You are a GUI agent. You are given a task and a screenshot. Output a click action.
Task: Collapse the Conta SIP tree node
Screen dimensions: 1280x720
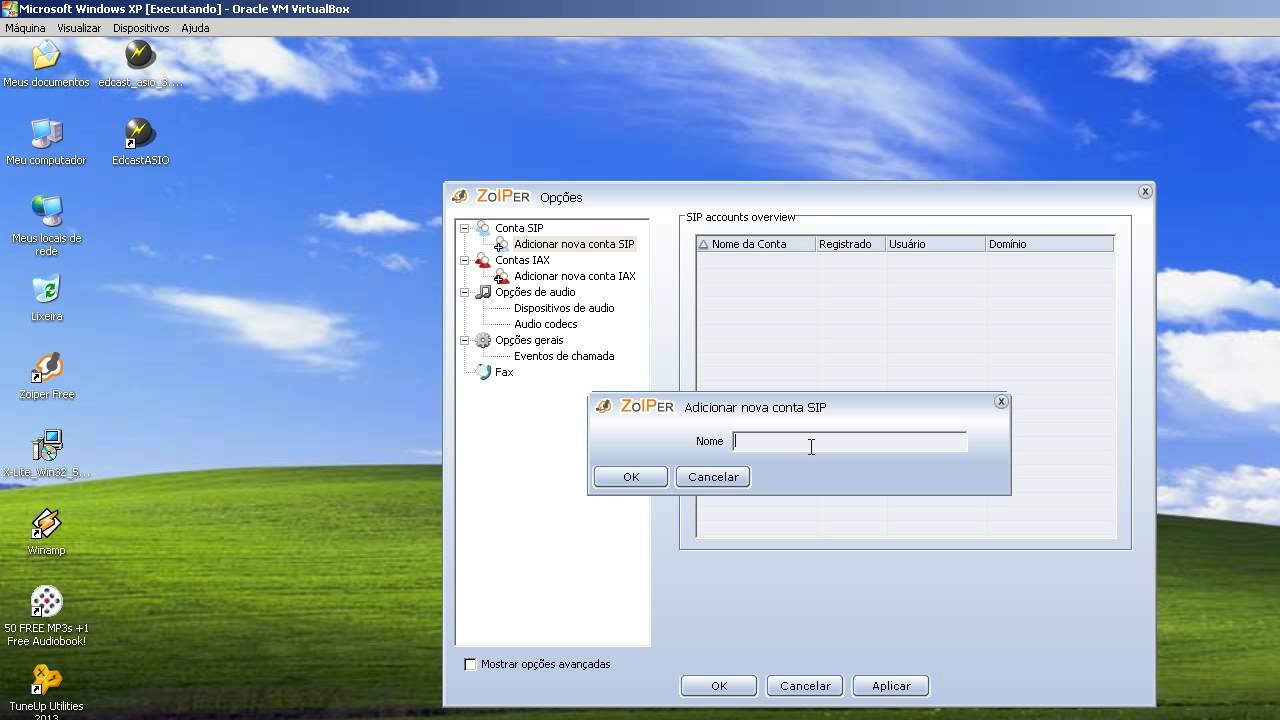(464, 228)
